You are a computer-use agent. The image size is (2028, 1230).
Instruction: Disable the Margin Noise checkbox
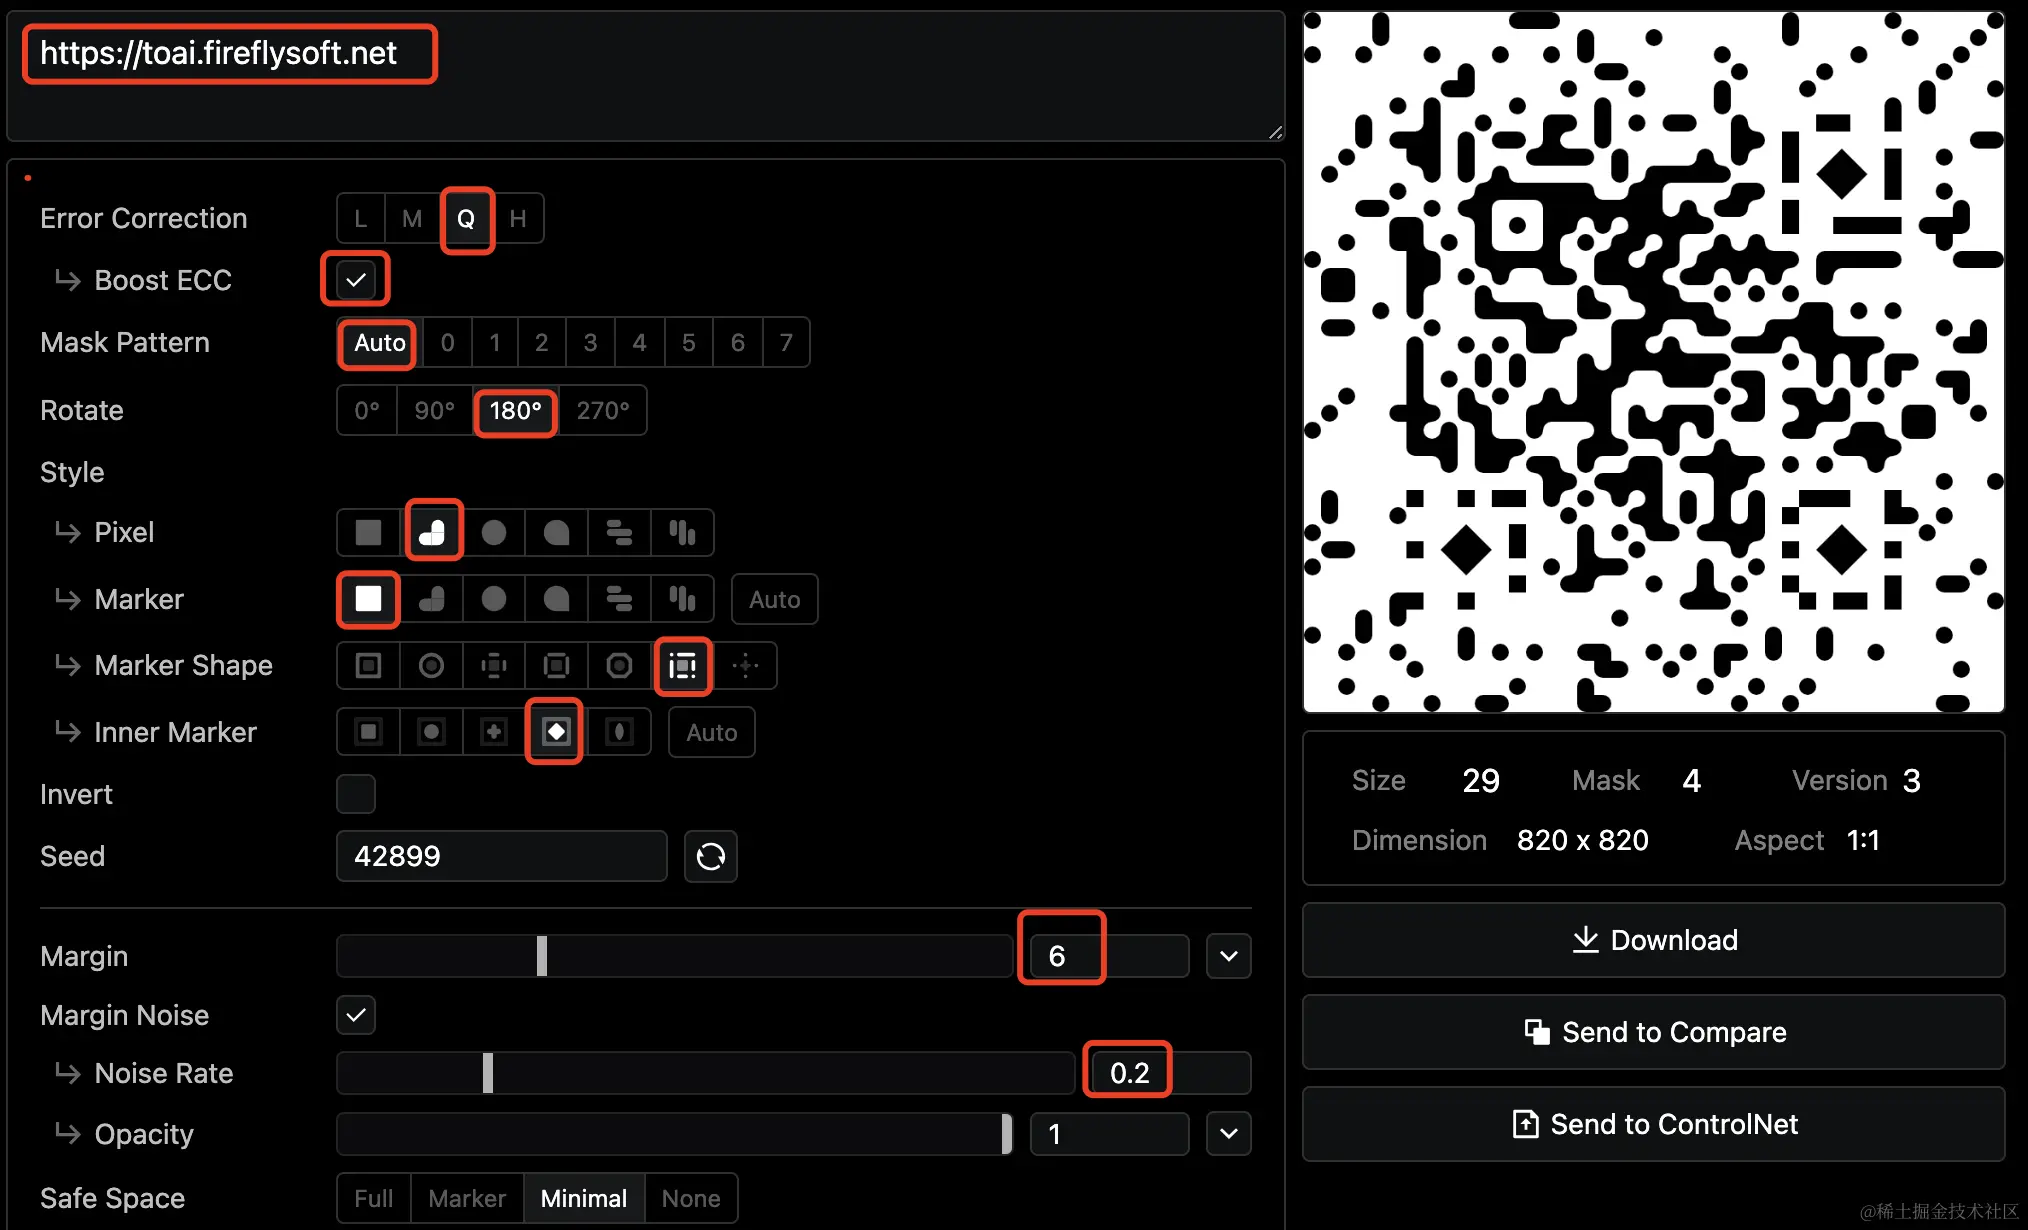coord(356,1015)
